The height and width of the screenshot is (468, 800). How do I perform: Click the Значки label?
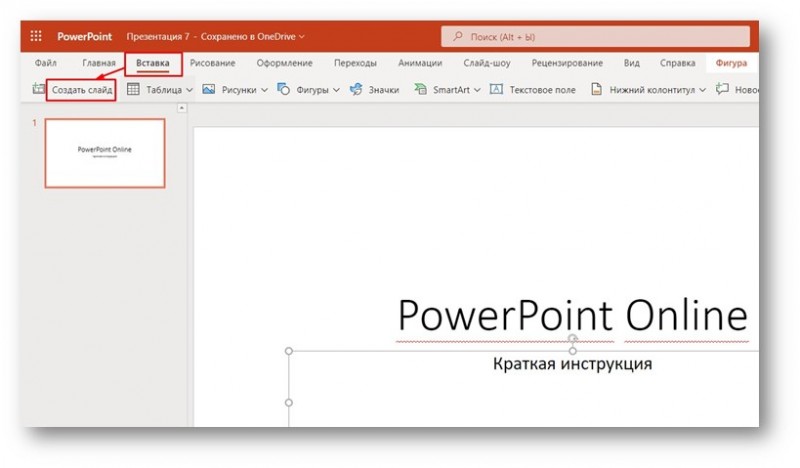(384, 90)
